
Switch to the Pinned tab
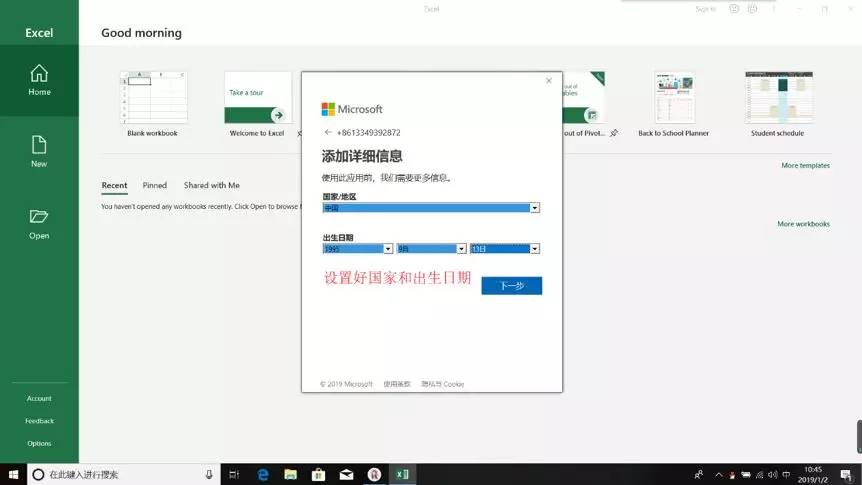(154, 185)
